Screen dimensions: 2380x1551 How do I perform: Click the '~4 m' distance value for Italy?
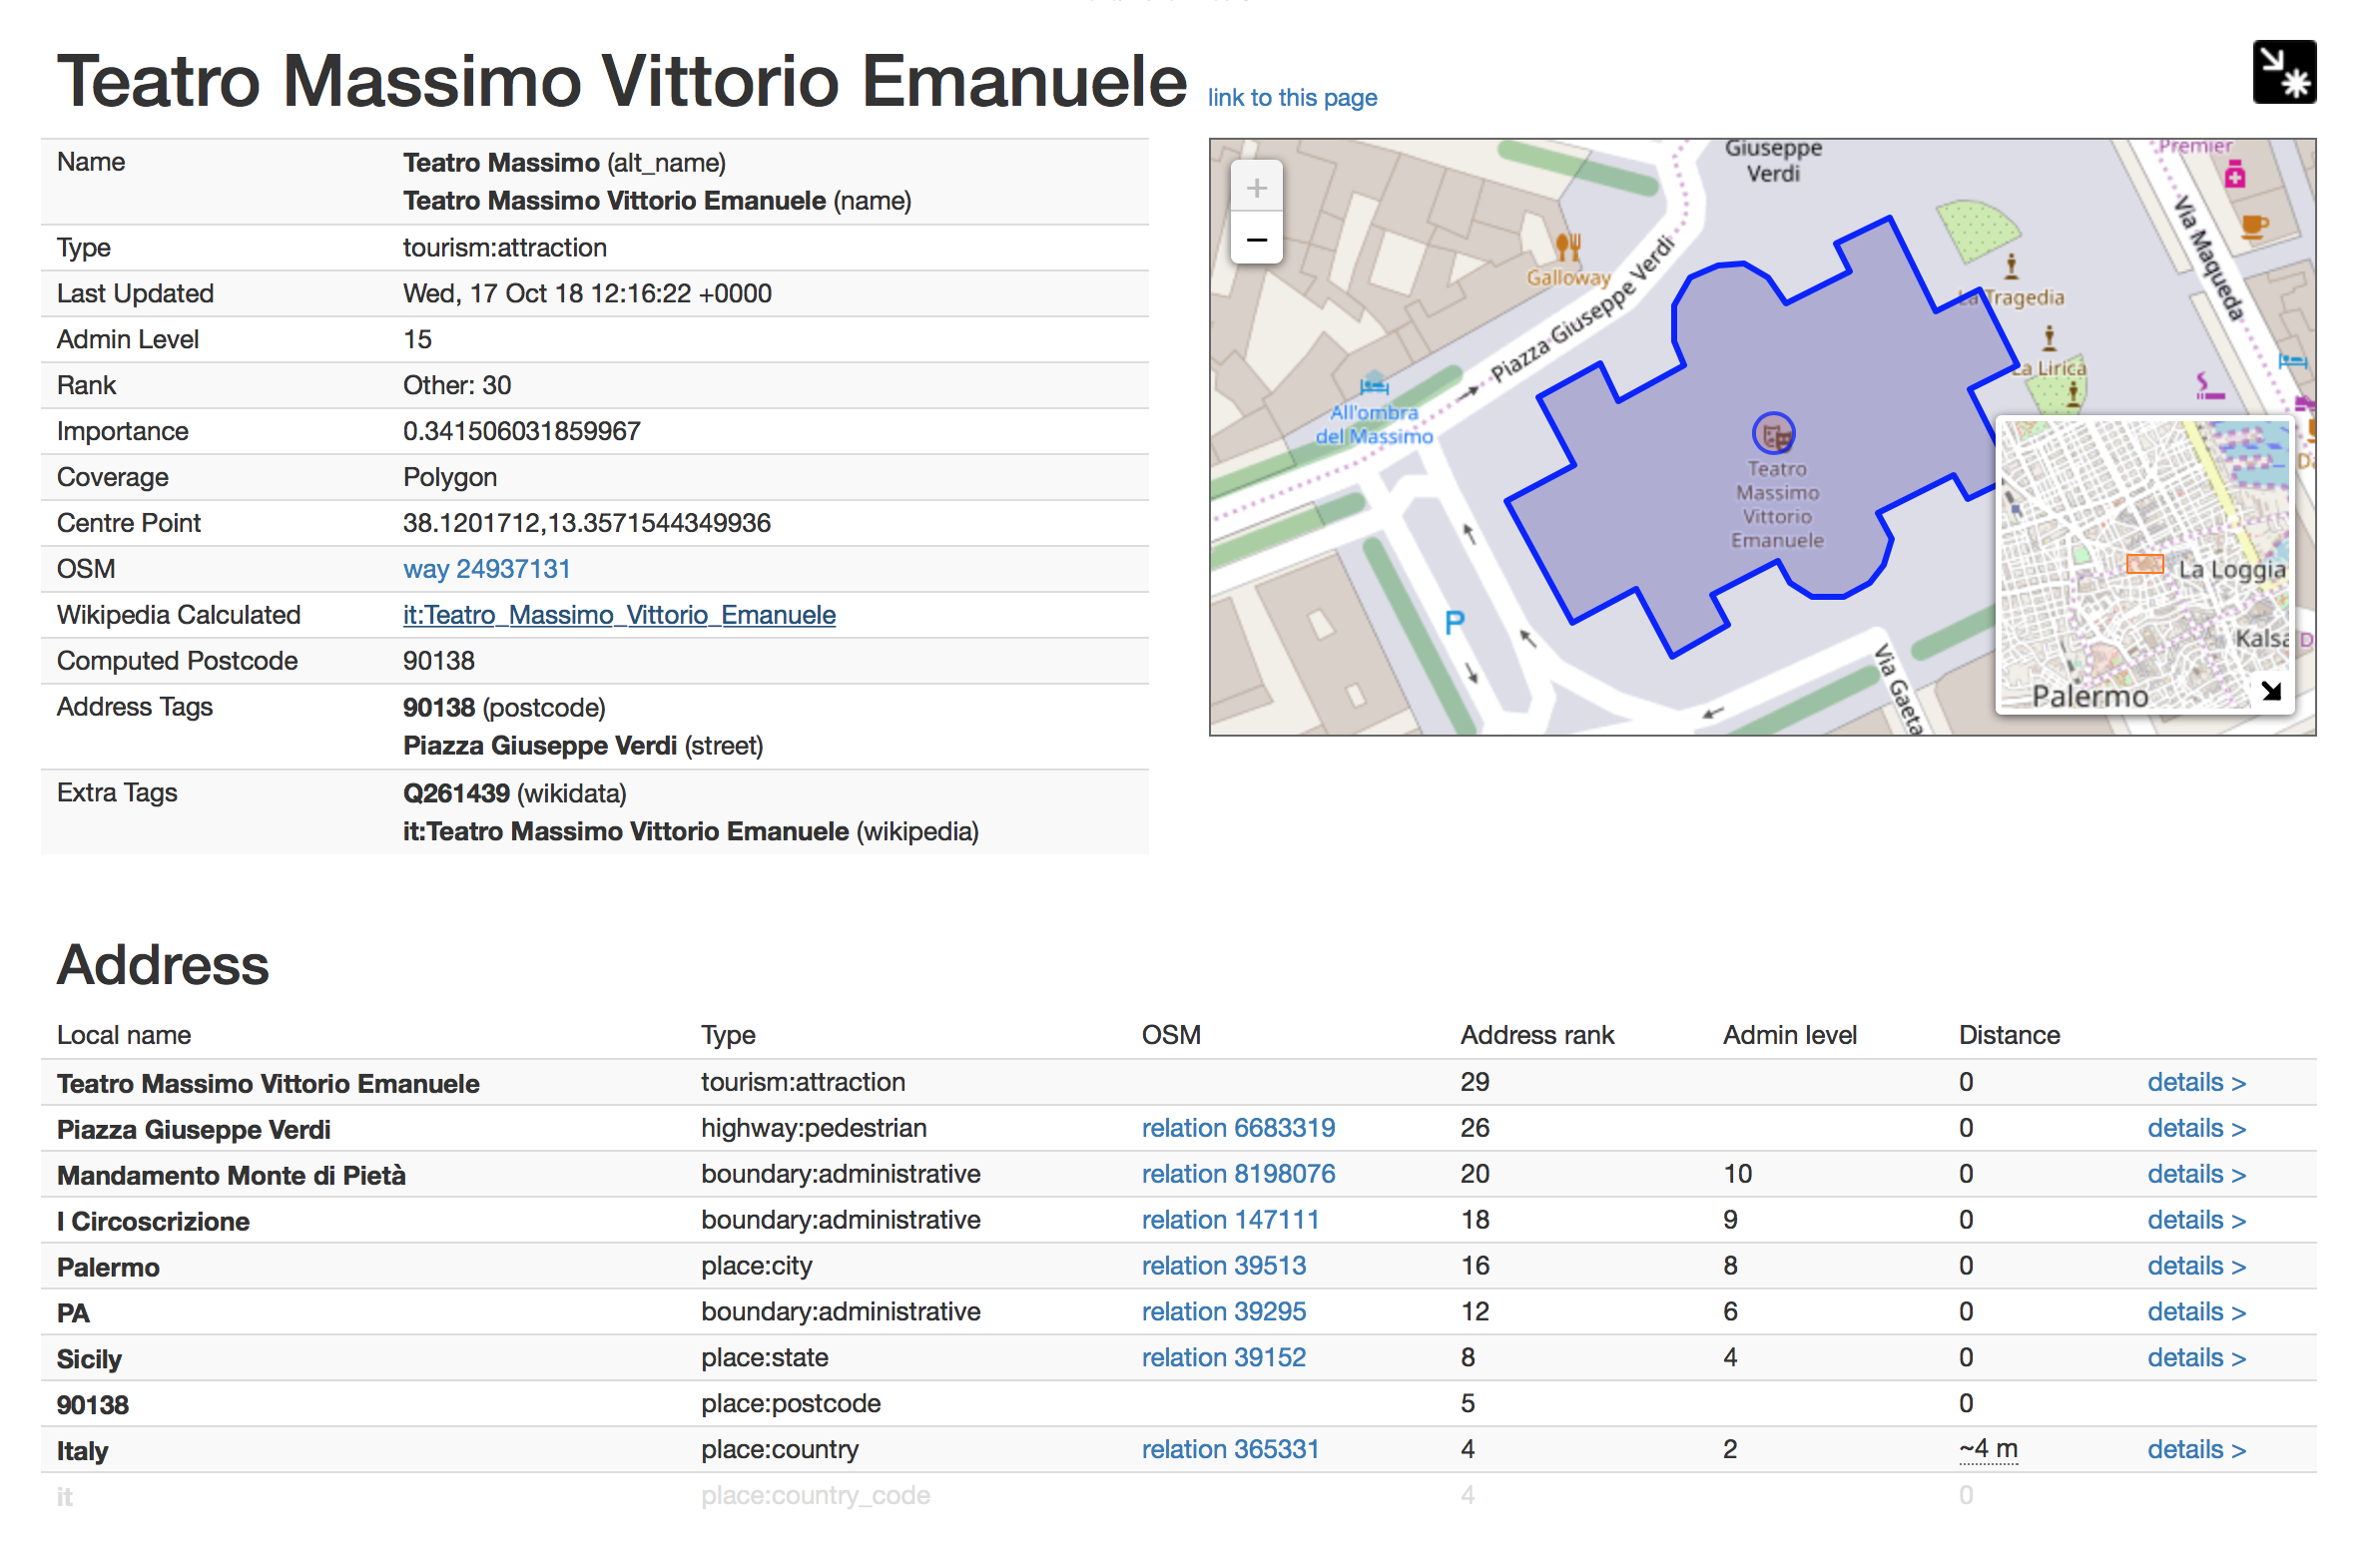pyautogui.click(x=1987, y=1451)
